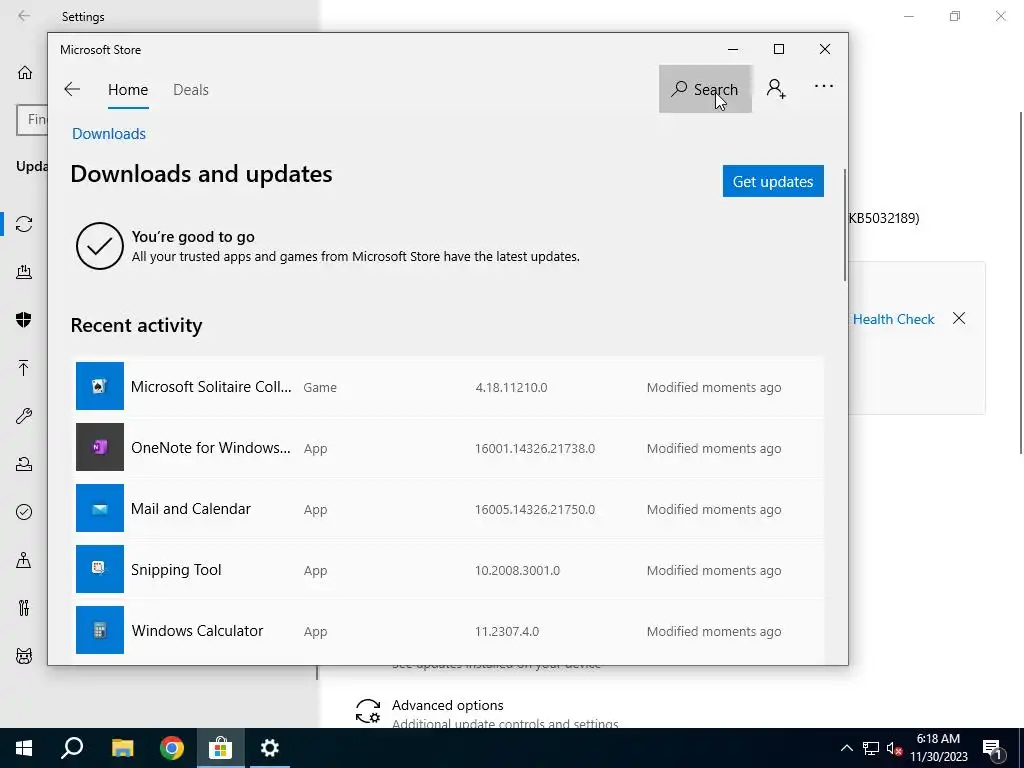
Task: Open Windows Security shield in Settings
Action: click(x=24, y=319)
